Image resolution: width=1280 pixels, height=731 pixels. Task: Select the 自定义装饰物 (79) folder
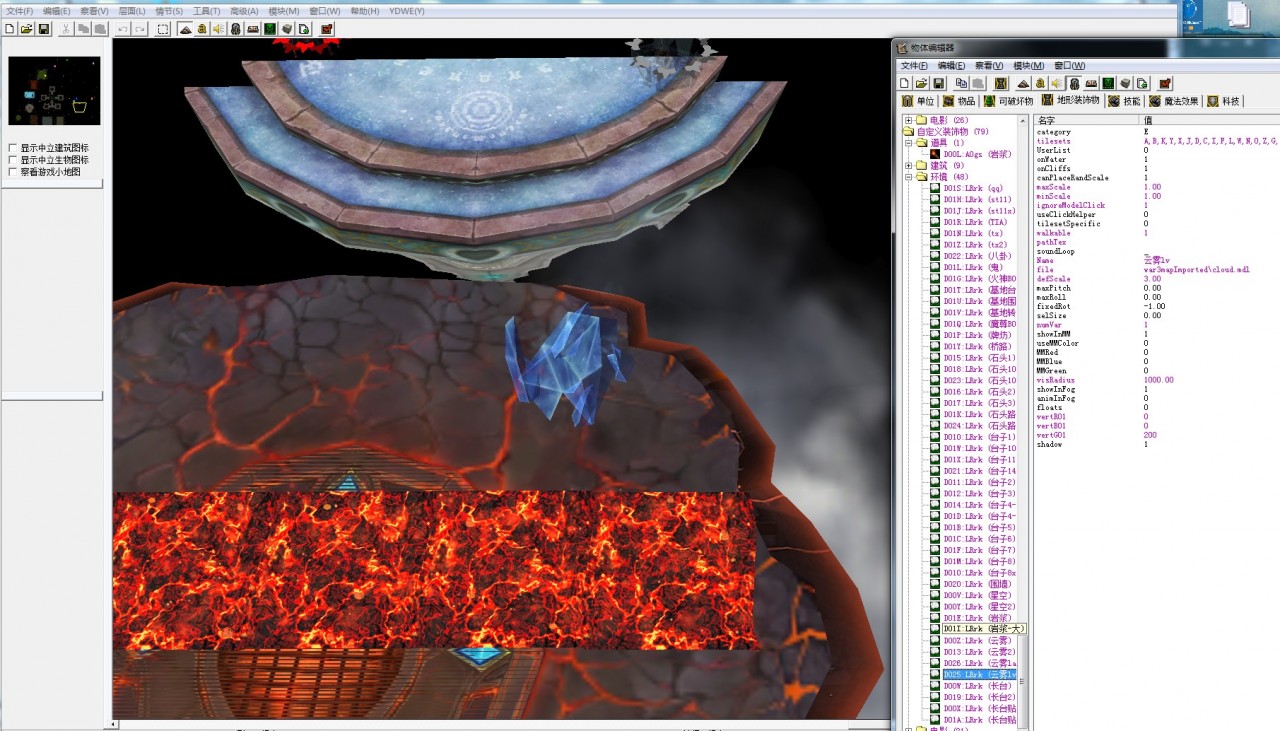pos(952,132)
